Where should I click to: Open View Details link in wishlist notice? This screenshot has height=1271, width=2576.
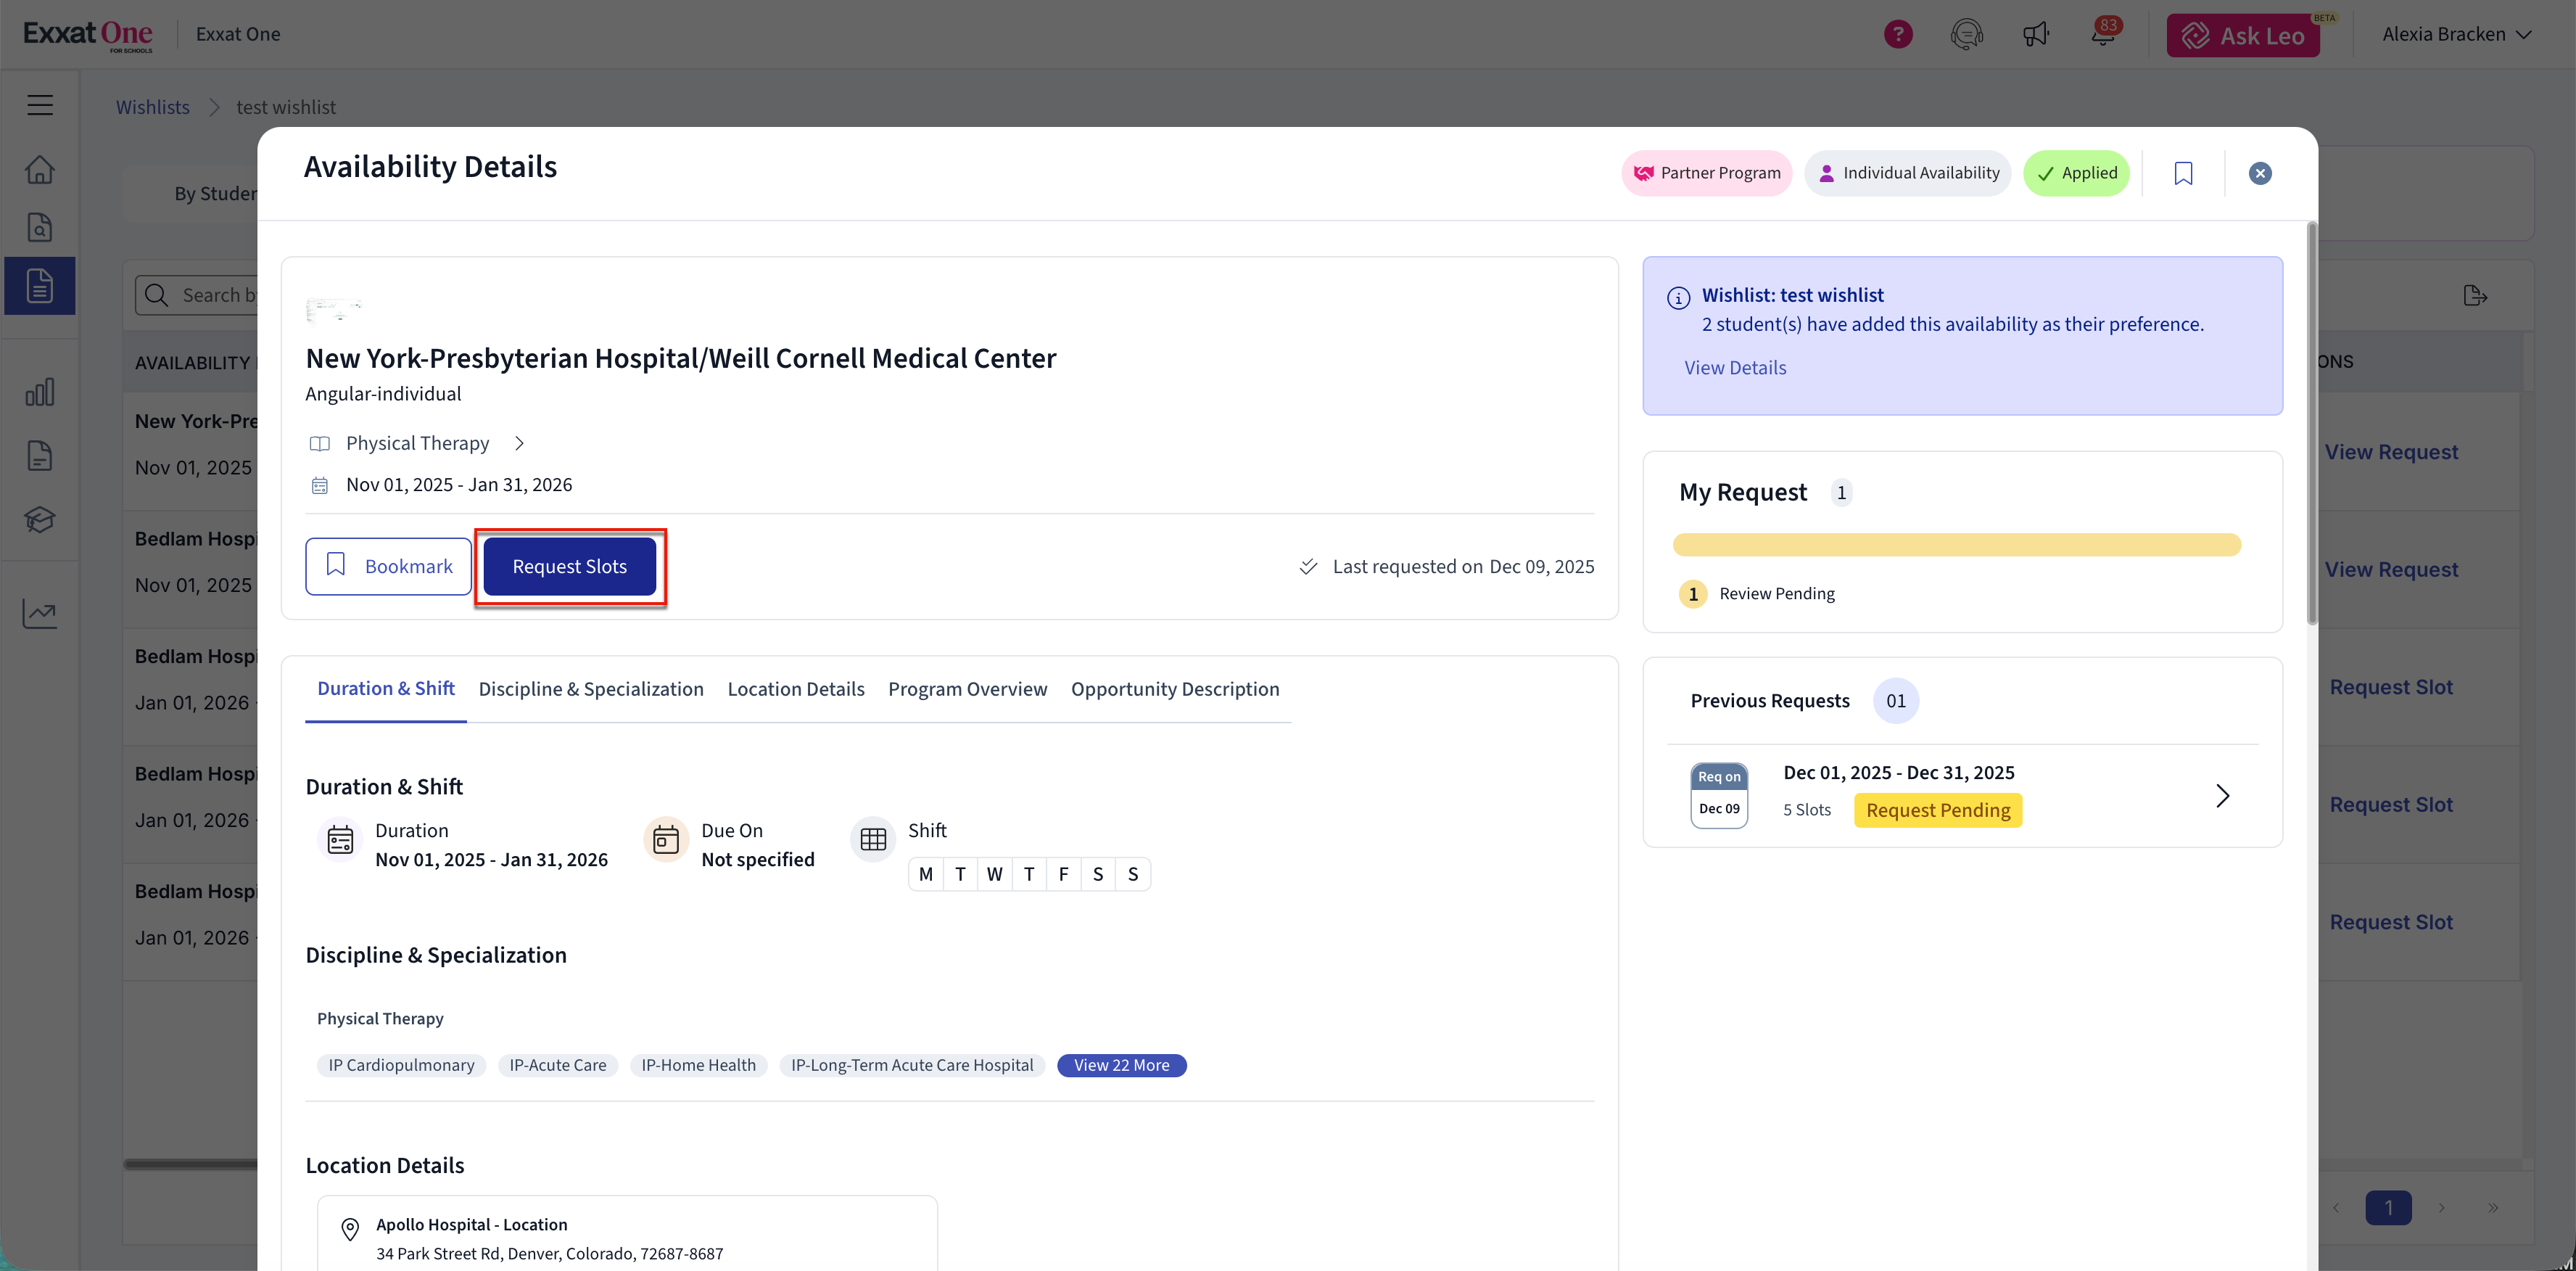point(1734,367)
